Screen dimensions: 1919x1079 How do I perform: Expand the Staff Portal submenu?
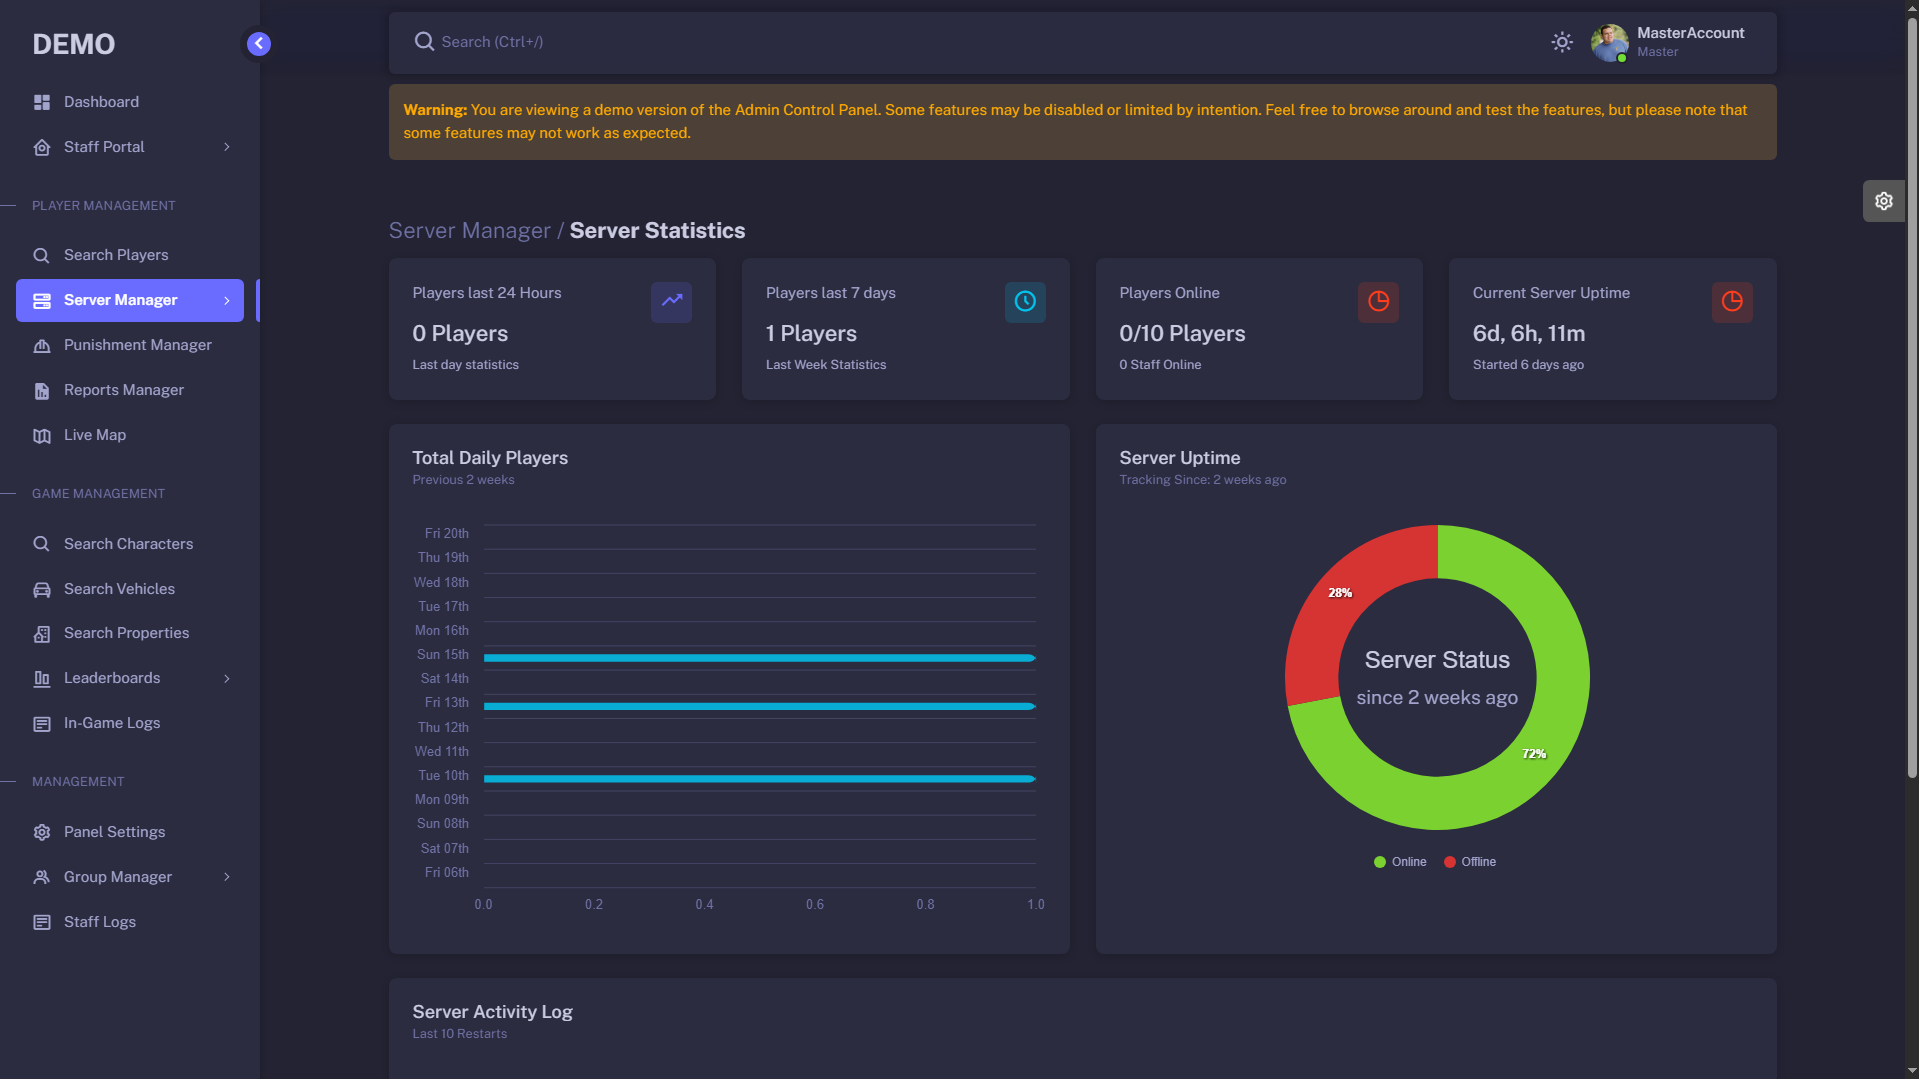[130, 147]
